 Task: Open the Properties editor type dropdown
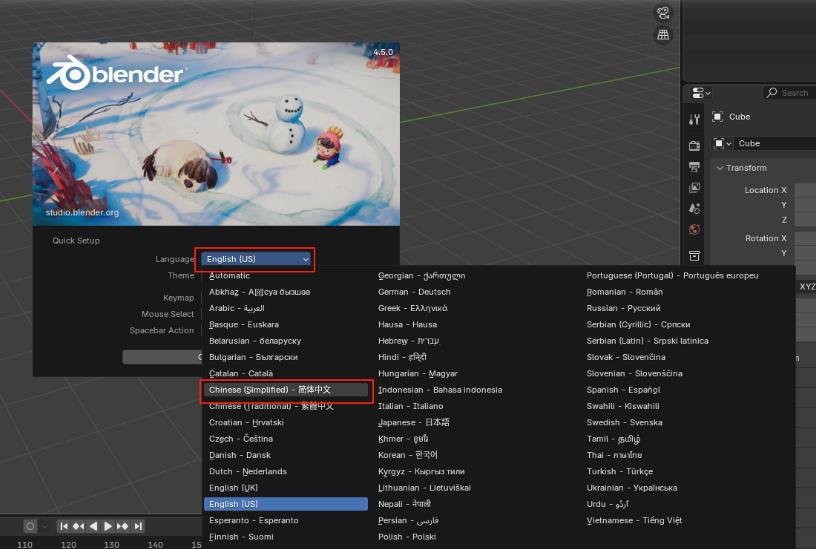(x=700, y=93)
